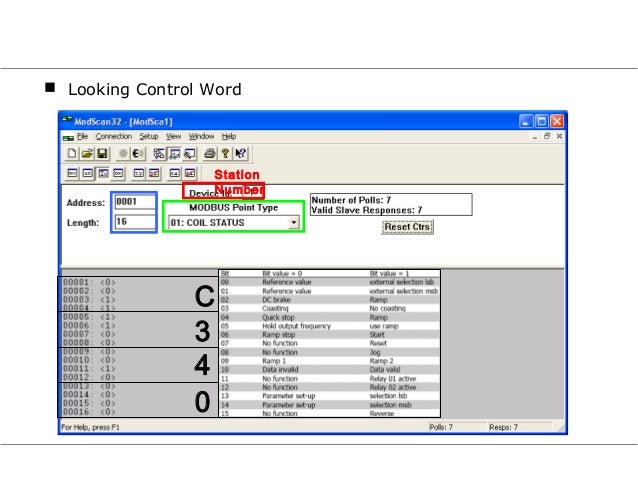Viewport: 638px width, 479px height.
Task: Open the Window menu
Action: click(201, 136)
